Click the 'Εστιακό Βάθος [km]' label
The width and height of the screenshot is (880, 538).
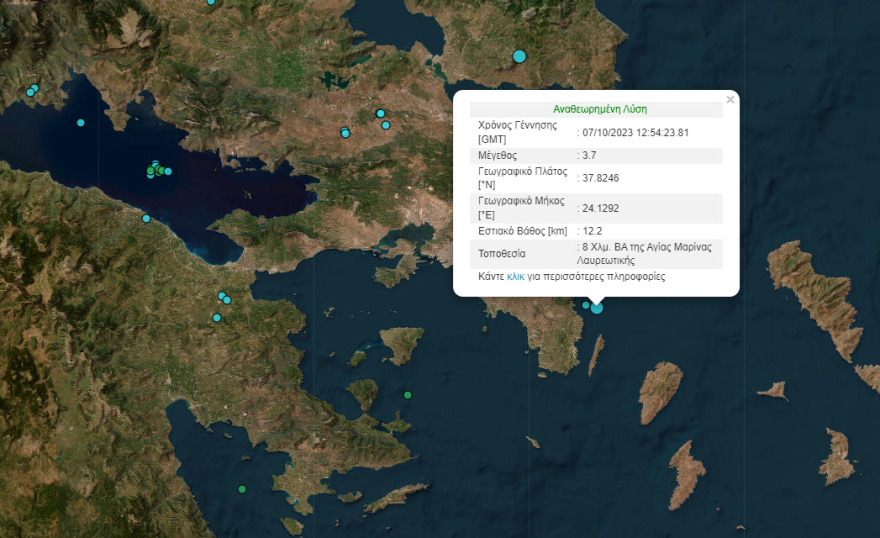pyautogui.click(x=522, y=231)
